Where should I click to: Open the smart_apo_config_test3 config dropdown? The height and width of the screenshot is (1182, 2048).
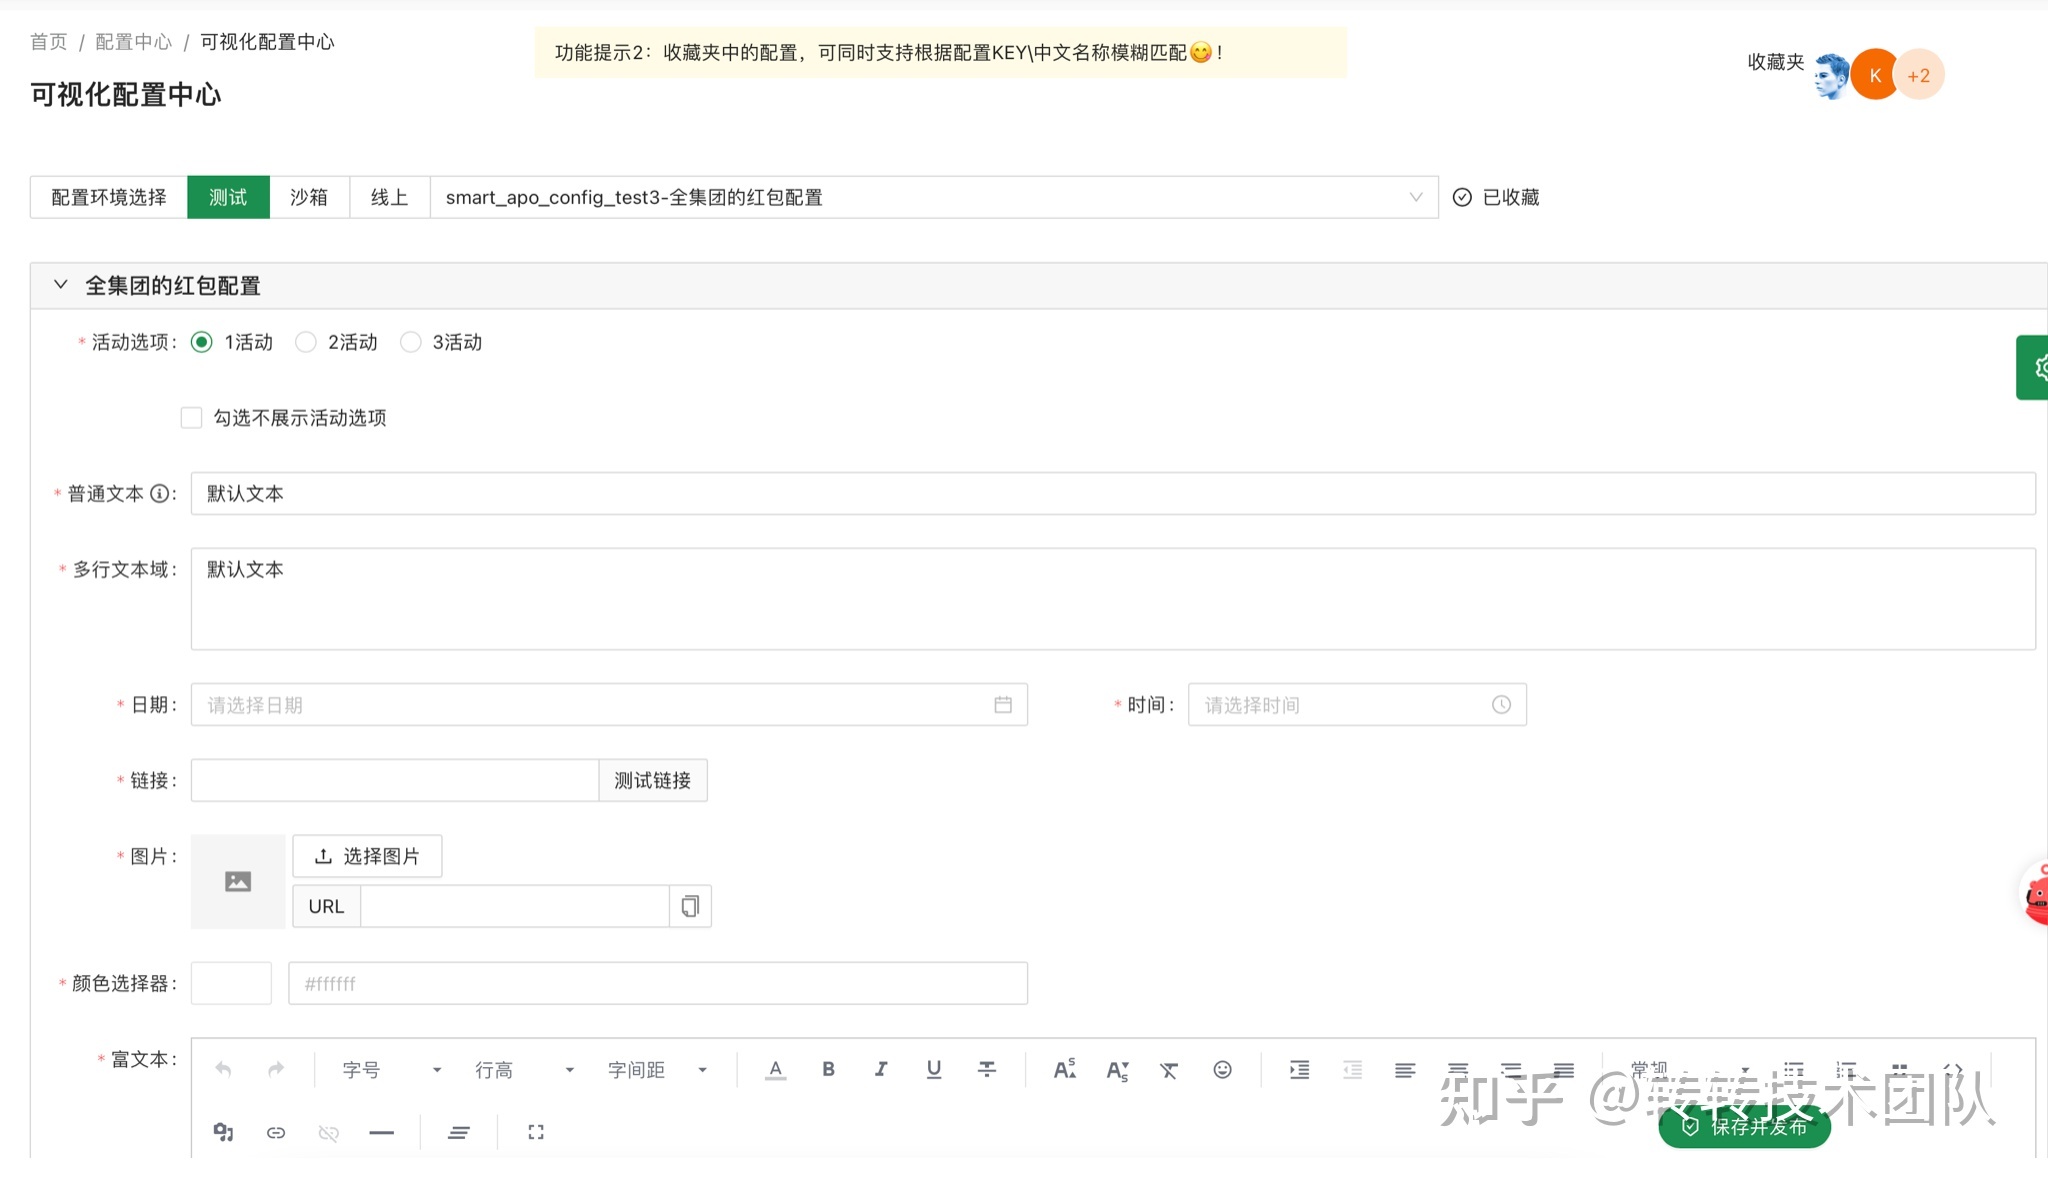(934, 197)
